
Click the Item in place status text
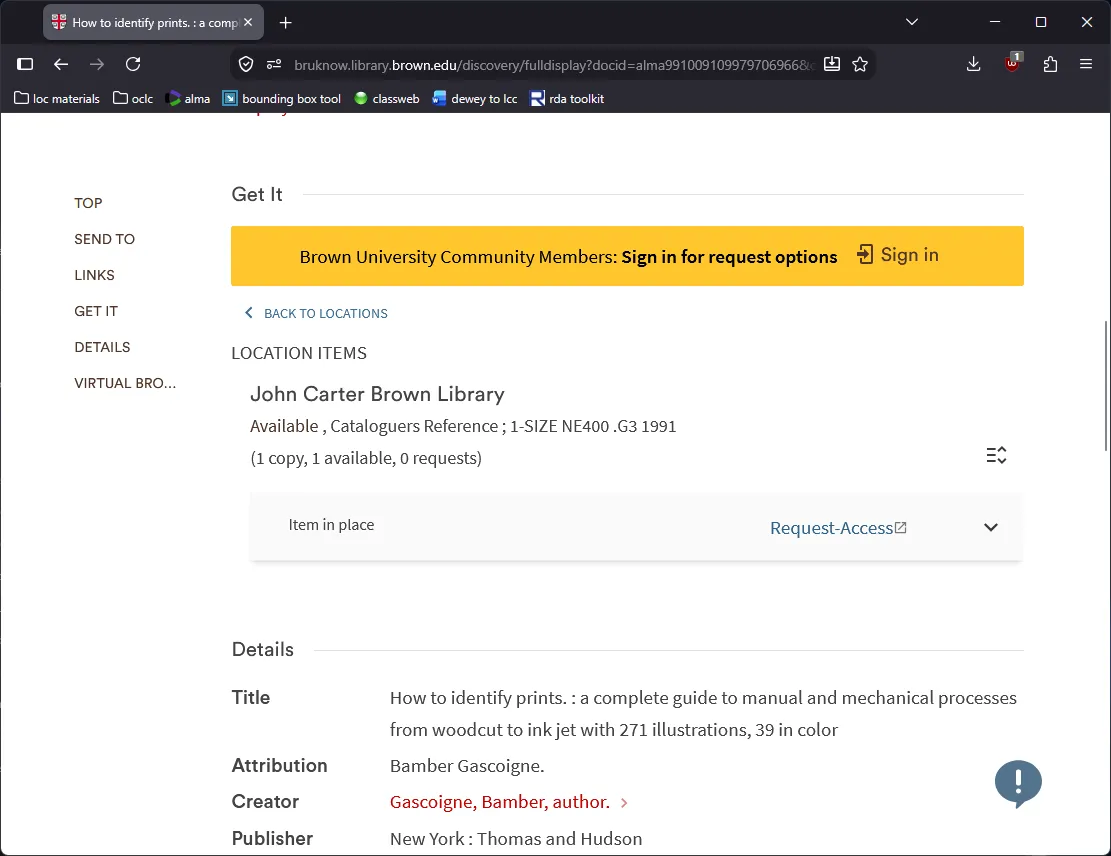pyautogui.click(x=331, y=525)
